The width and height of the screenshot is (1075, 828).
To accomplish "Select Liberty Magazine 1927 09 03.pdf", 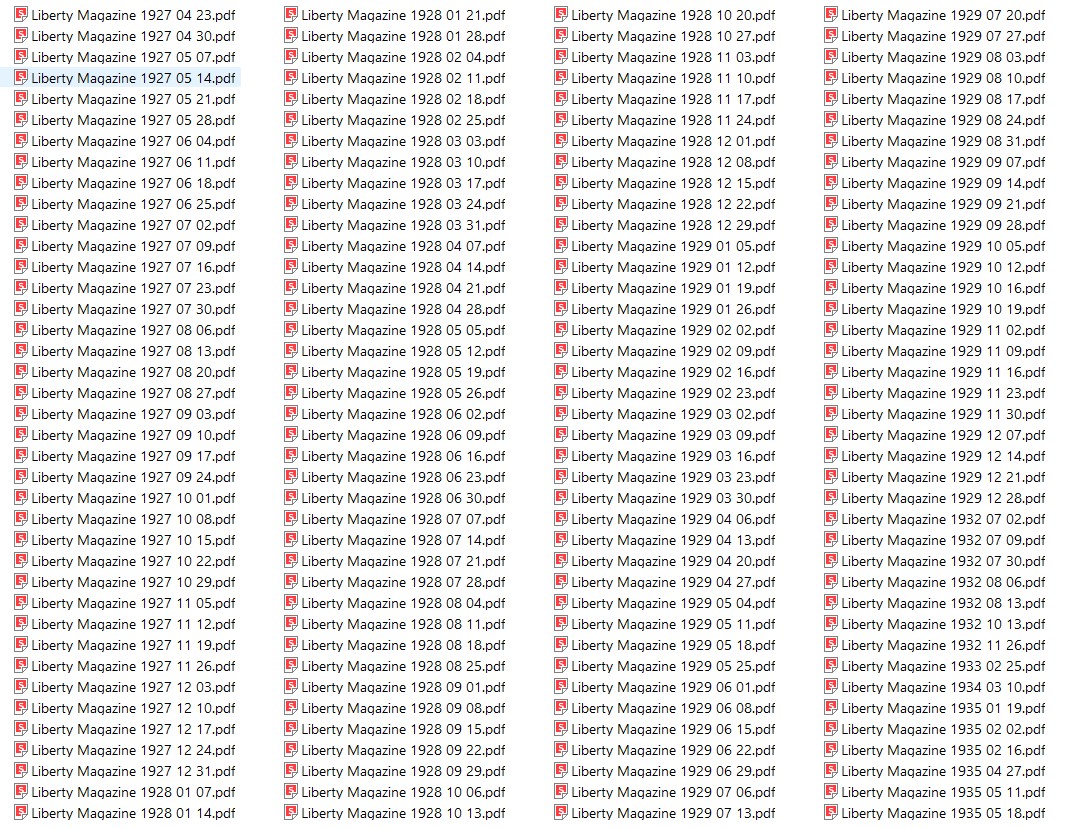I will tap(125, 414).
